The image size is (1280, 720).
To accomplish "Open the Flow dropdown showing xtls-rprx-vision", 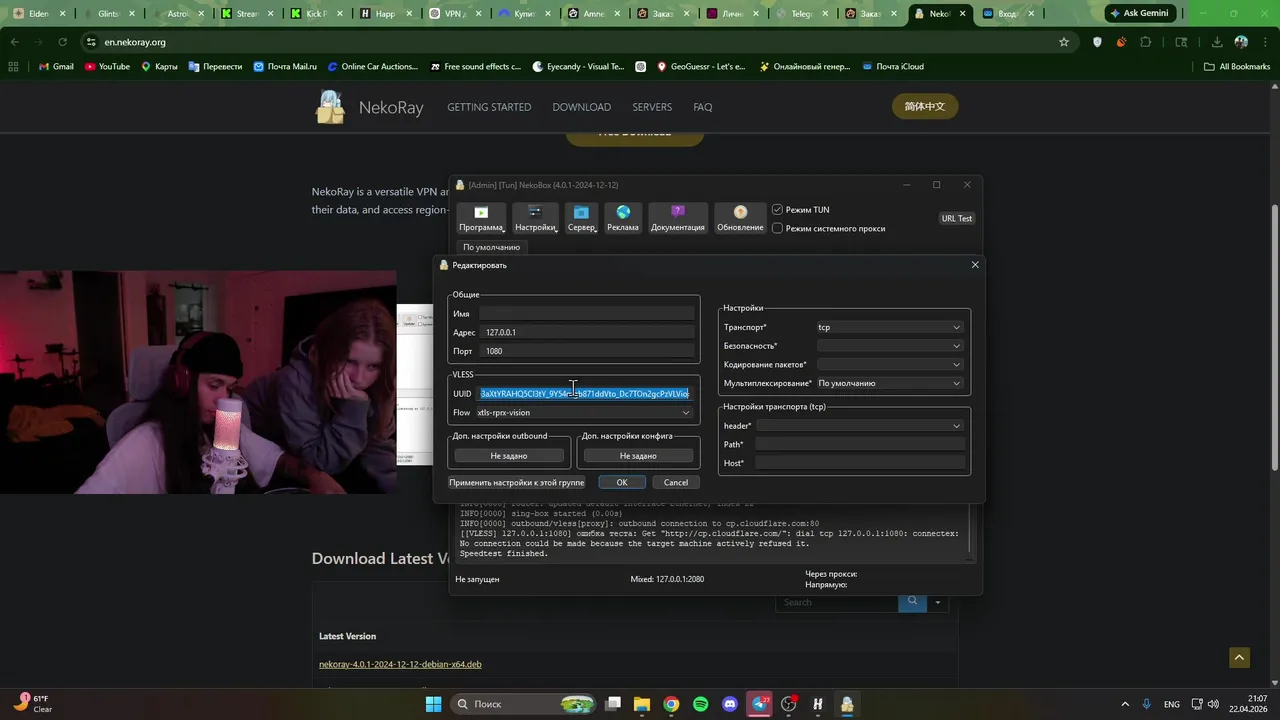I will tap(584, 412).
